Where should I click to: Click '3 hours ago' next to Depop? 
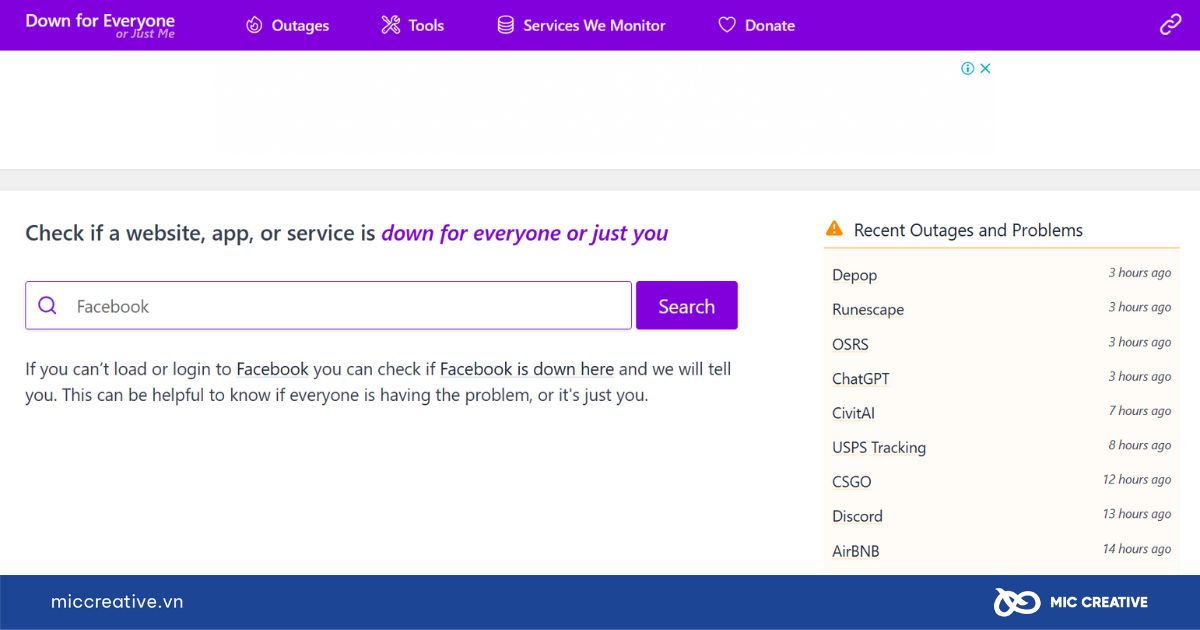pyautogui.click(x=1140, y=273)
